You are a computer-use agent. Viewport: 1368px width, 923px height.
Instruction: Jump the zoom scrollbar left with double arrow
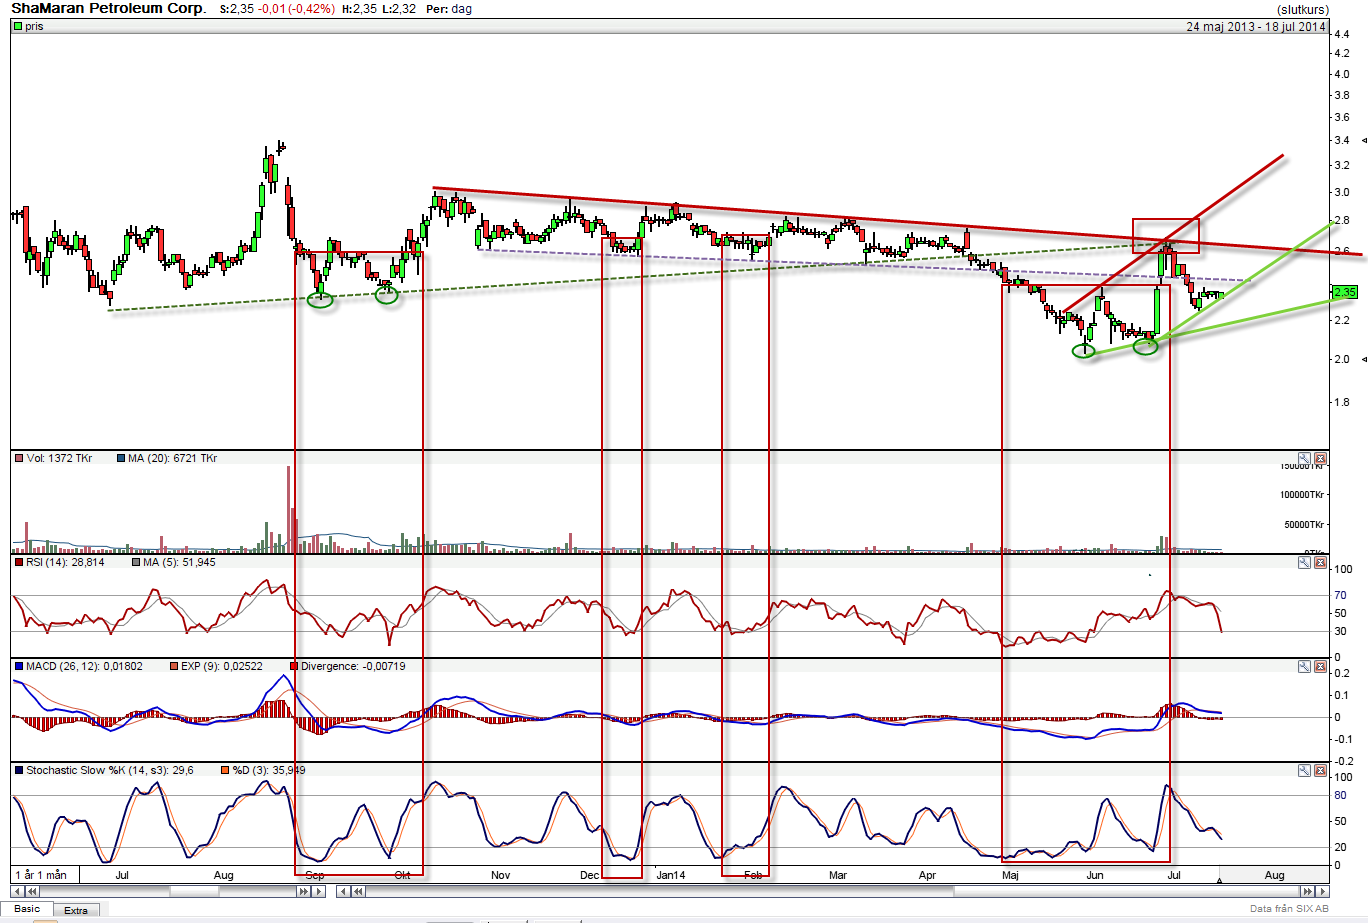tap(32, 891)
